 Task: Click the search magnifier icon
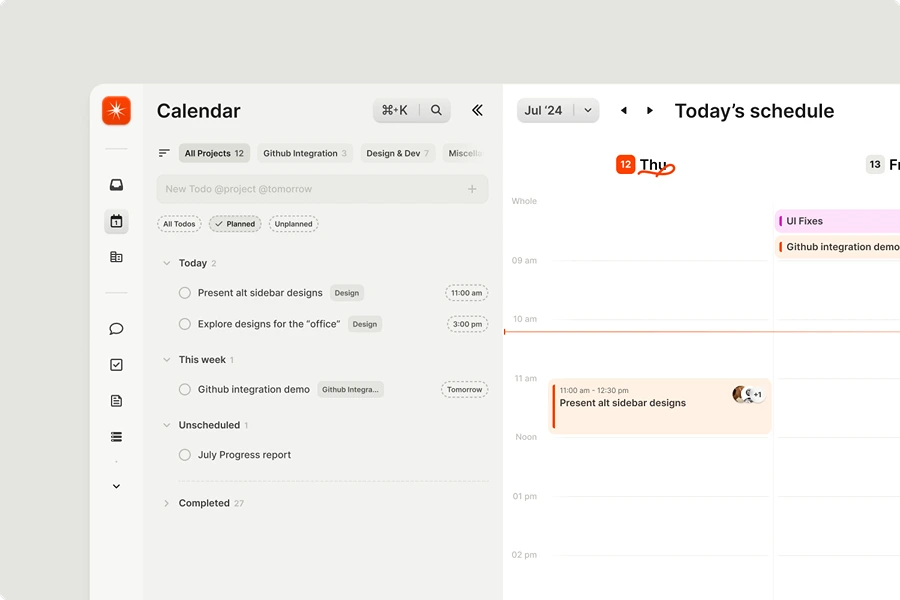coord(436,111)
